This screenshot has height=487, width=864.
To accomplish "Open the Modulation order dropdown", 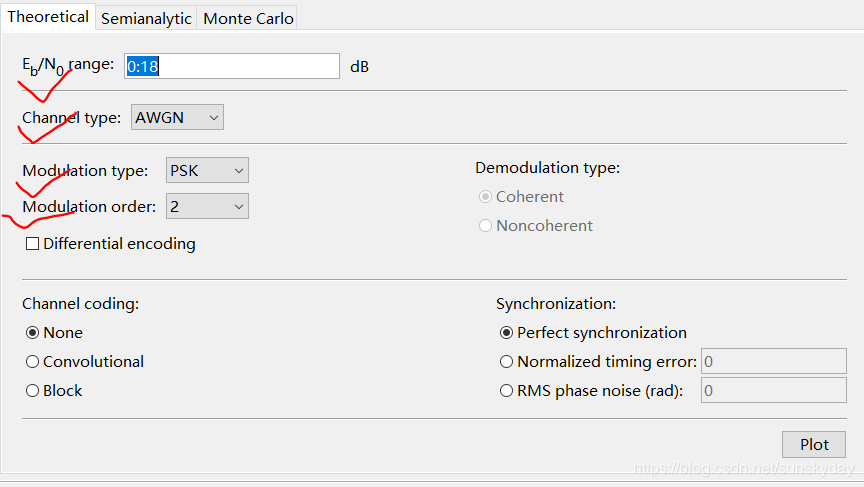I will [x=207, y=207].
